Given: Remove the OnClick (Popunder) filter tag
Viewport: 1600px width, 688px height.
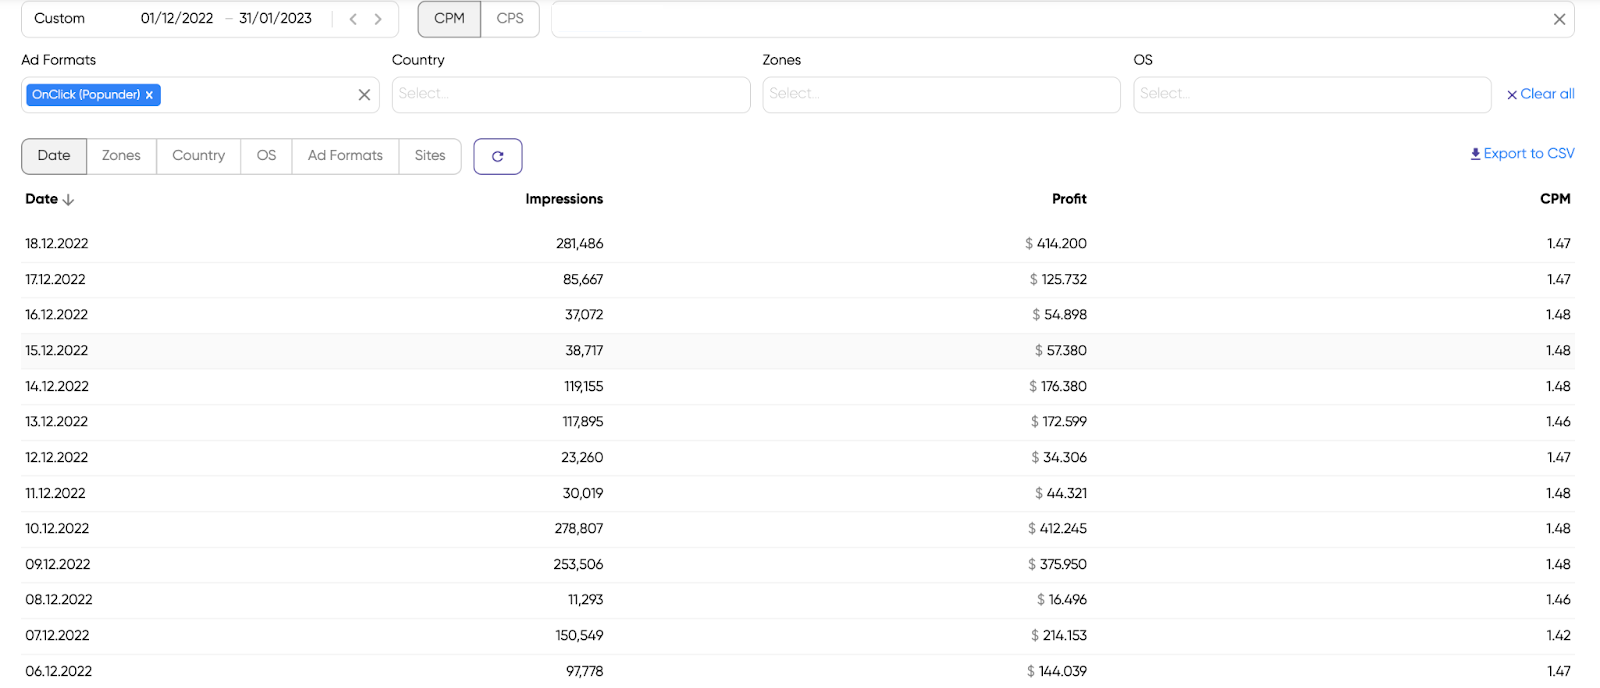Looking at the screenshot, I should 149,95.
